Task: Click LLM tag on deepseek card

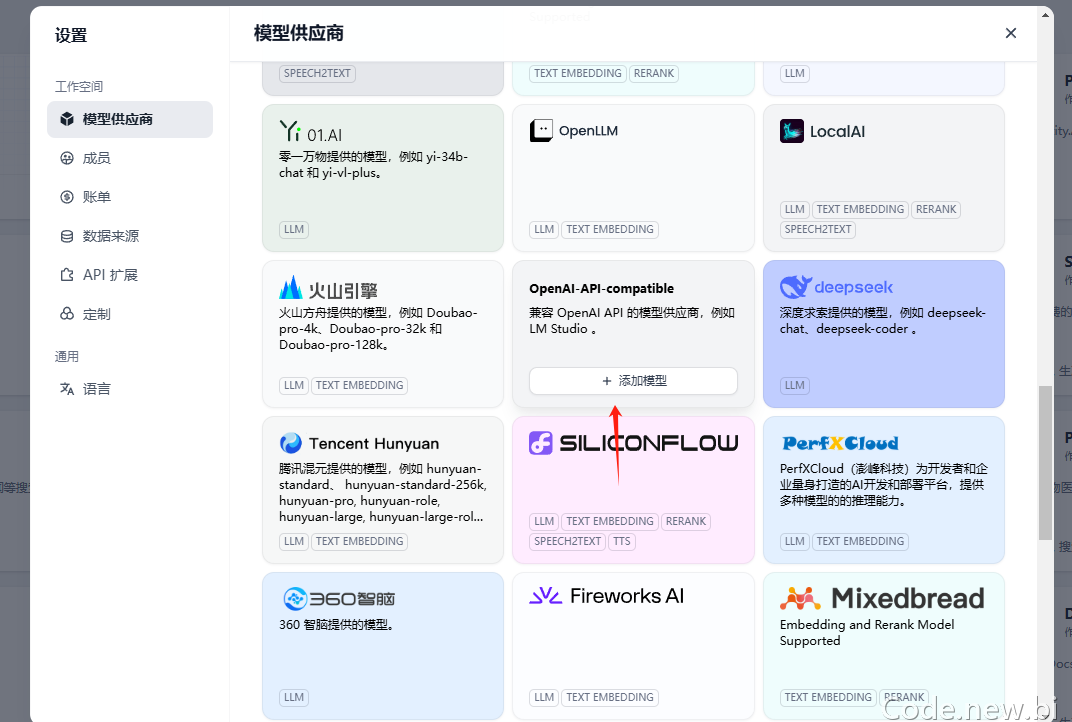Action: [794, 386]
